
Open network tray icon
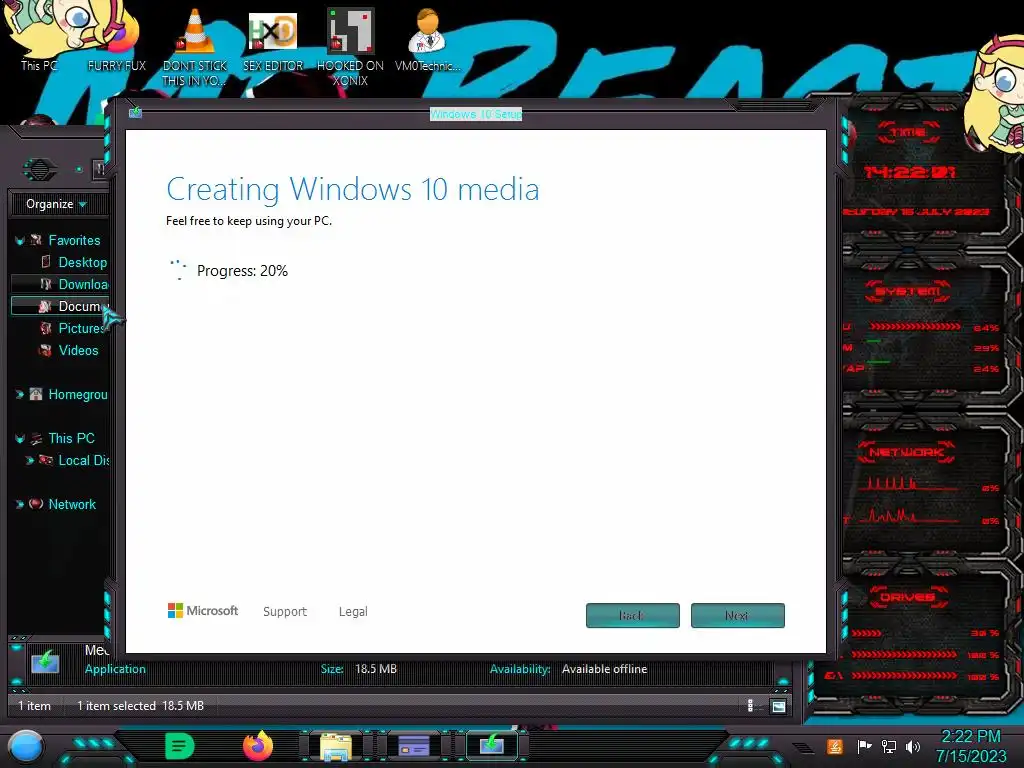click(889, 746)
